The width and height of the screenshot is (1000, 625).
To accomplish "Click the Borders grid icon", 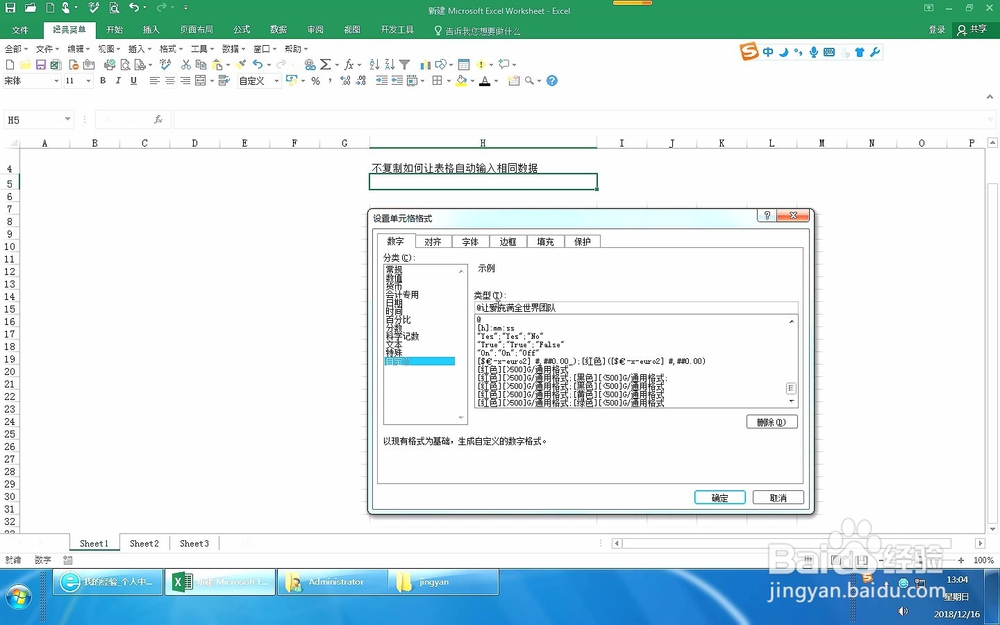I will click(437, 81).
